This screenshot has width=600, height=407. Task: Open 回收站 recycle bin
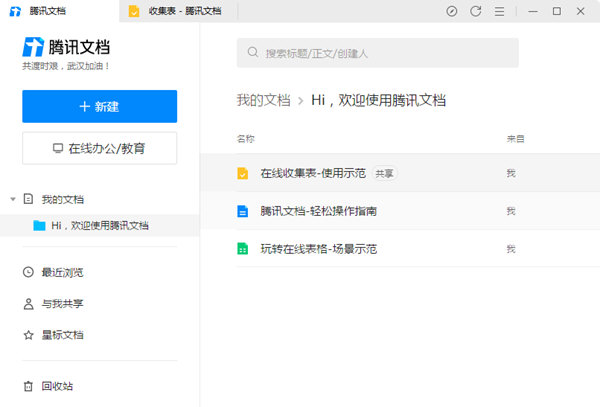(x=56, y=386)
